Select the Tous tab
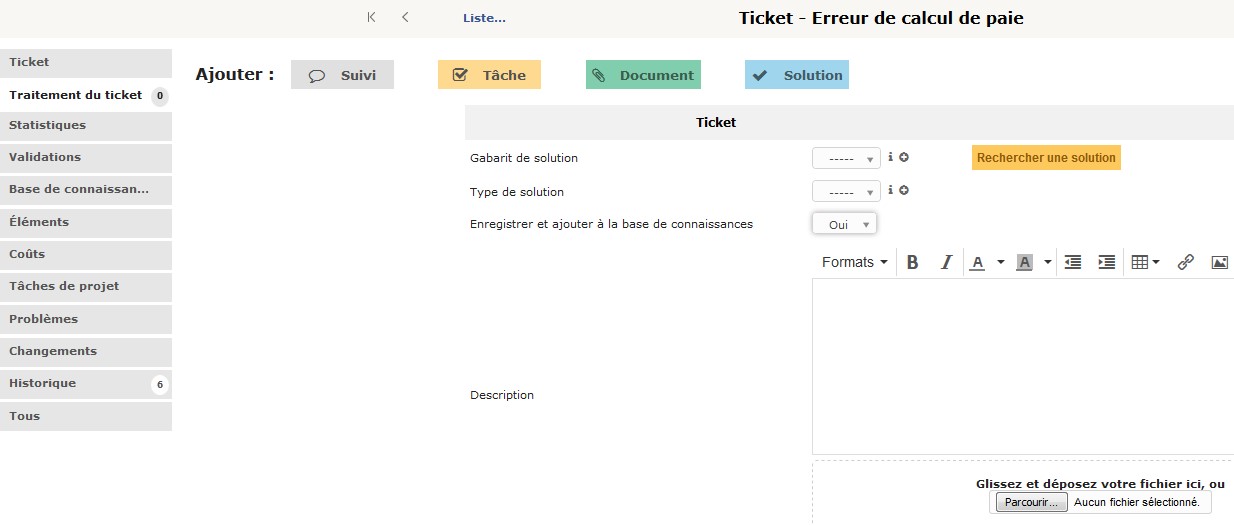1234x525 pixels. [x=86, y=416]
